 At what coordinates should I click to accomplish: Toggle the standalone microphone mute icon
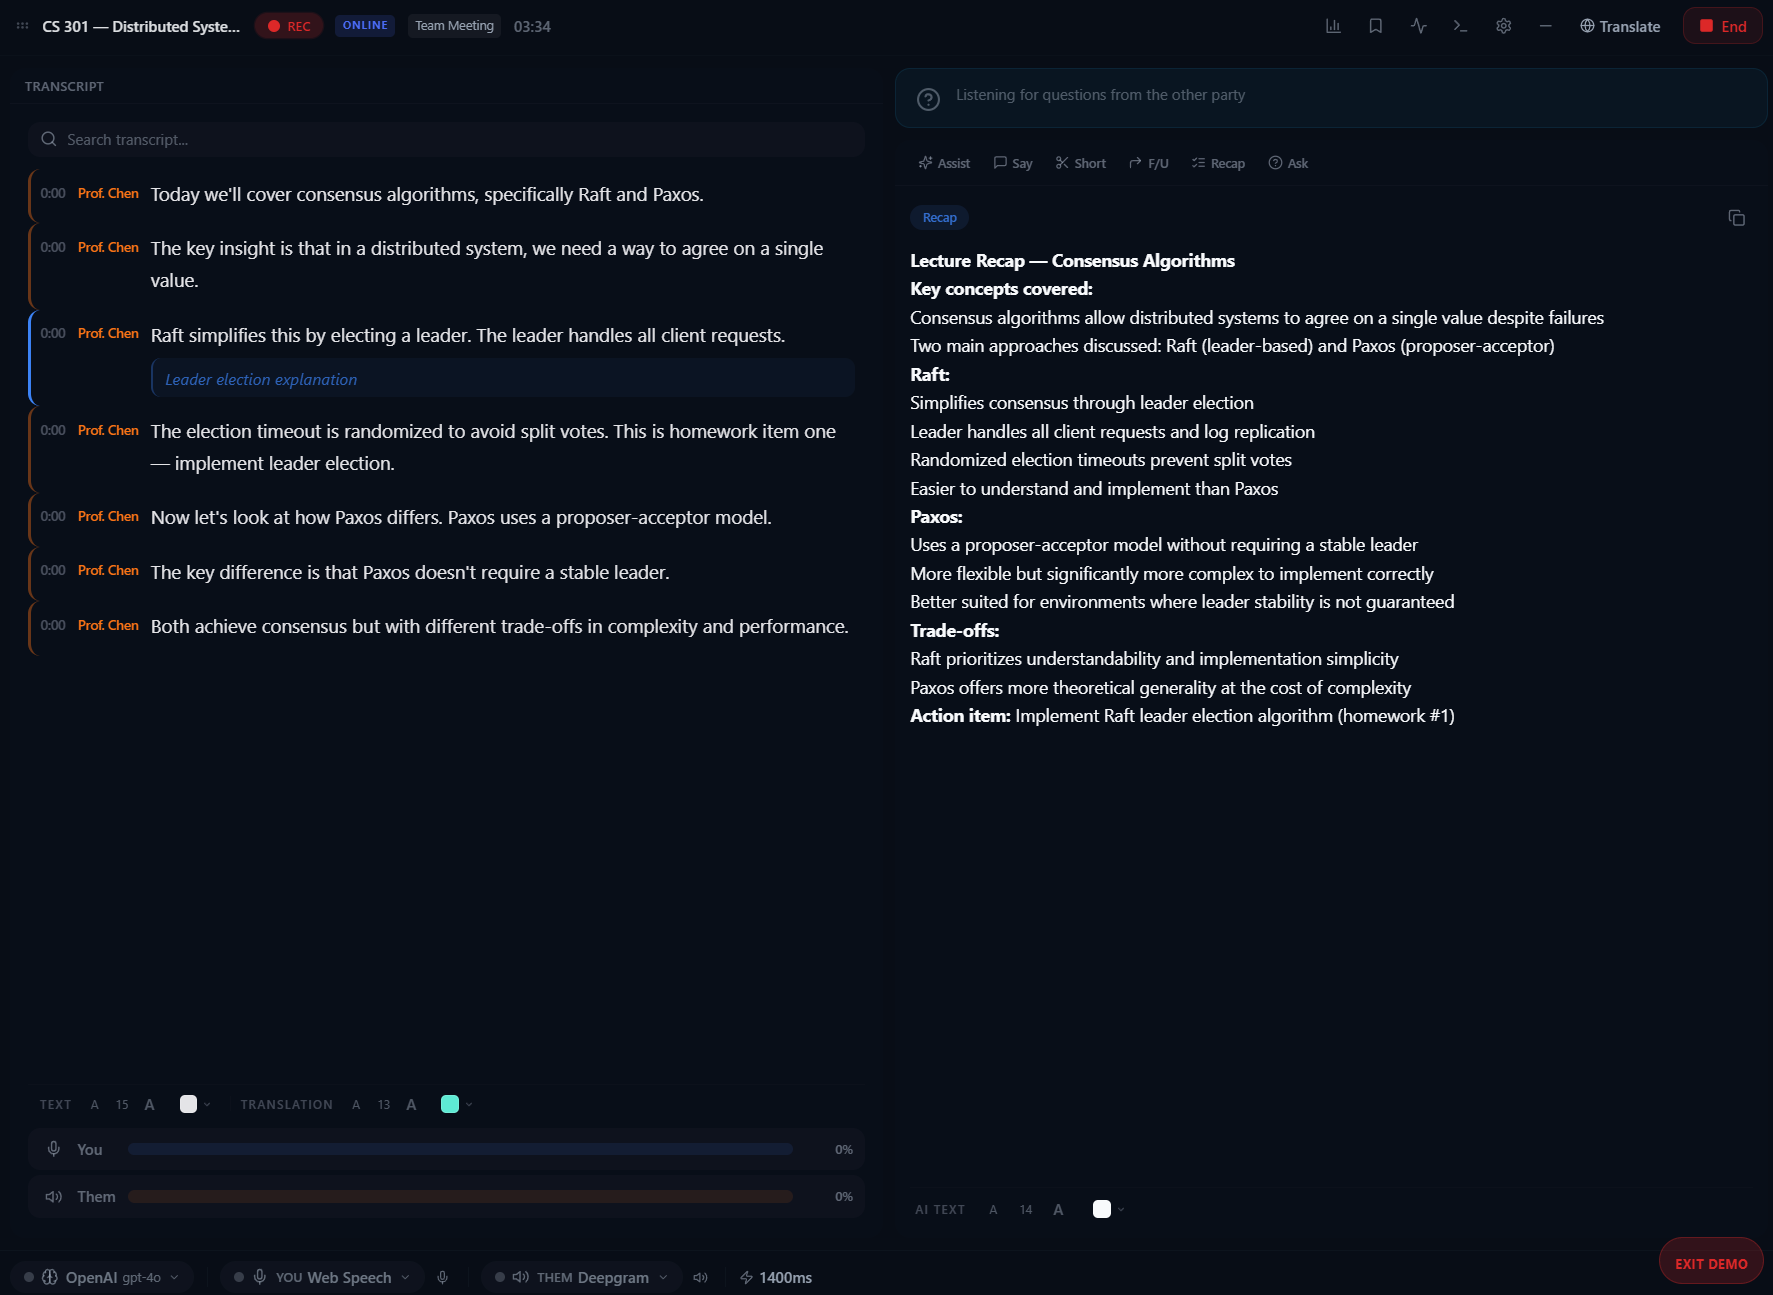click(x=442, y=1277)
